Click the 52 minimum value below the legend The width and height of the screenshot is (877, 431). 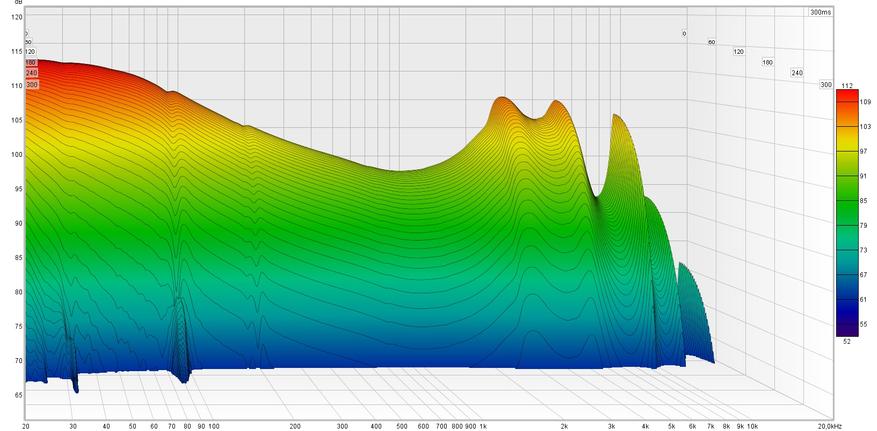click(848, 341)
